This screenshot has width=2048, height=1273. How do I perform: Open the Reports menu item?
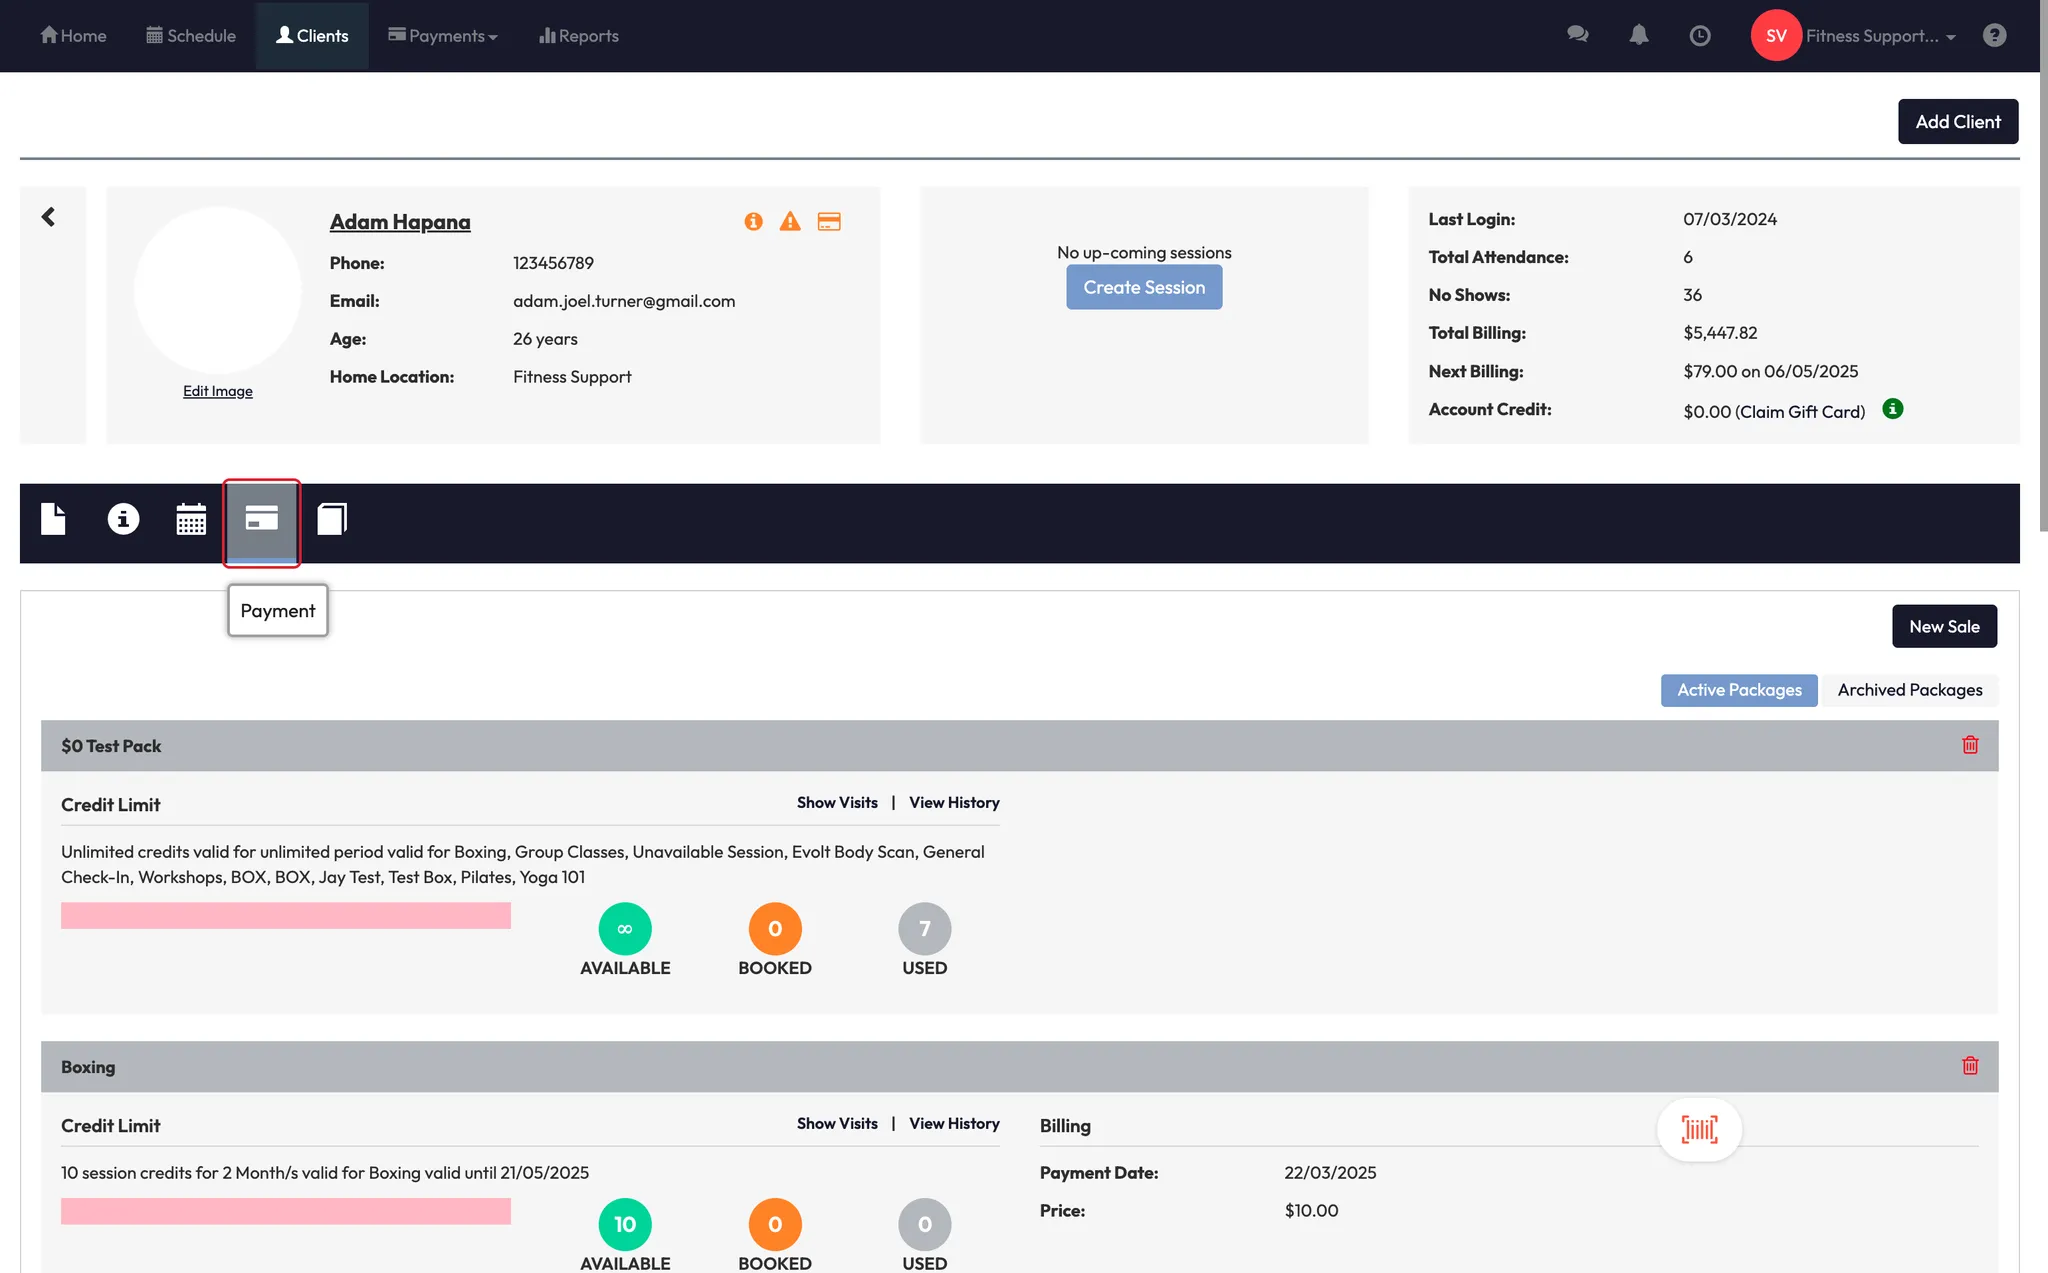point(579,36)
